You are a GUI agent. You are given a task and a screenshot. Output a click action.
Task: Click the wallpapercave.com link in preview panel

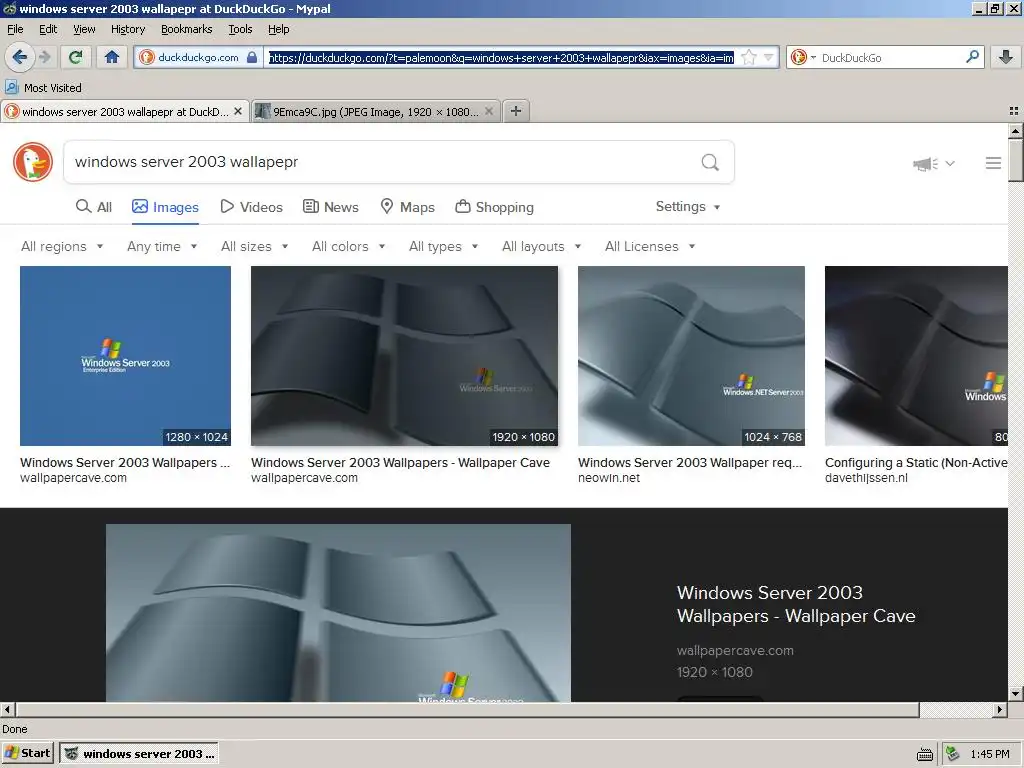[735, 650]
